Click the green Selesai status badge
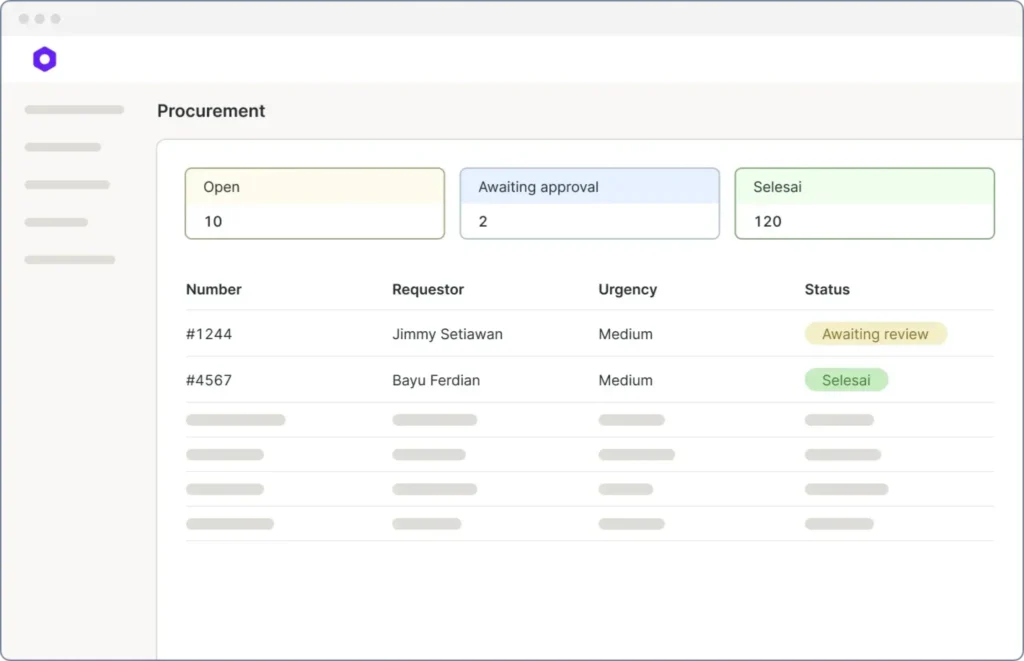Image resolution: width=1024 pixels, height=661 pixels. [x=846, y=380]
